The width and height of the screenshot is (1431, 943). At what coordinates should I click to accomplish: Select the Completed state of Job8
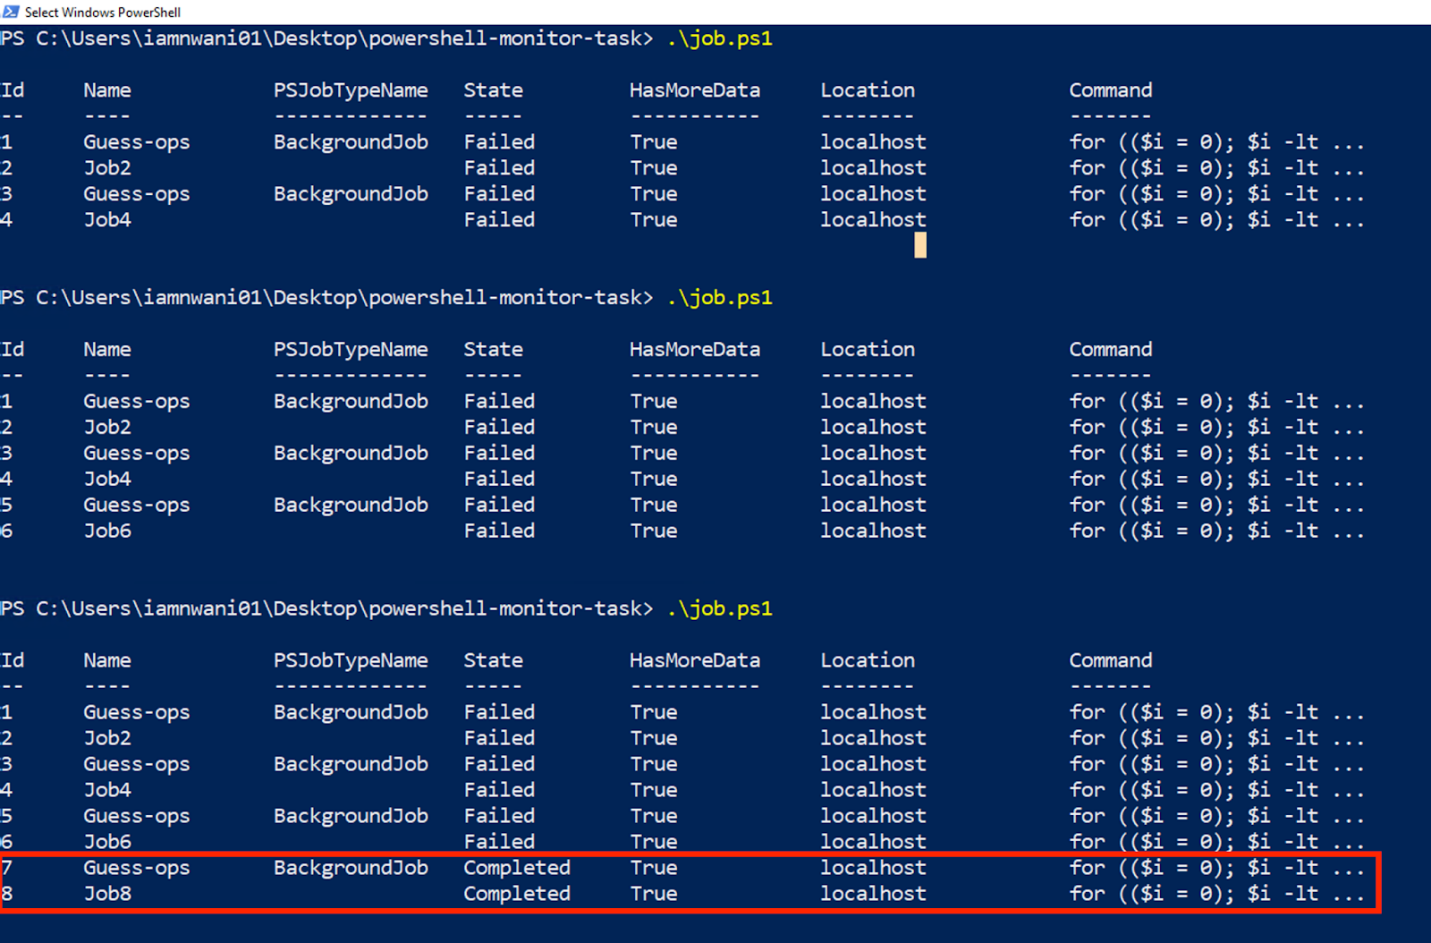tap(516, 894)
